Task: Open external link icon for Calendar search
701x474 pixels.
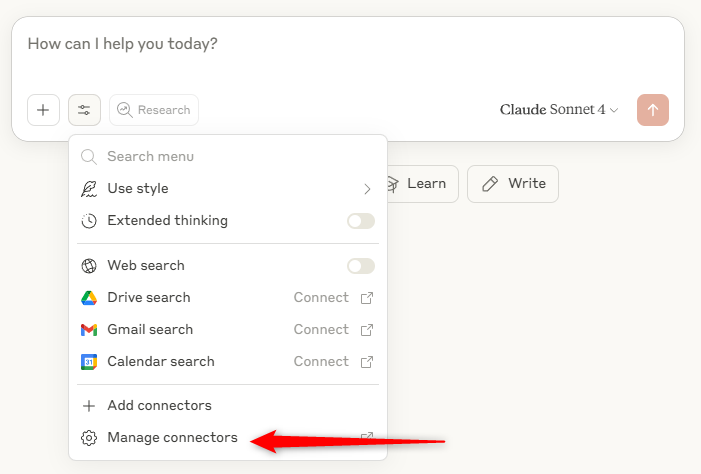Action: click(x=367, y=362)
